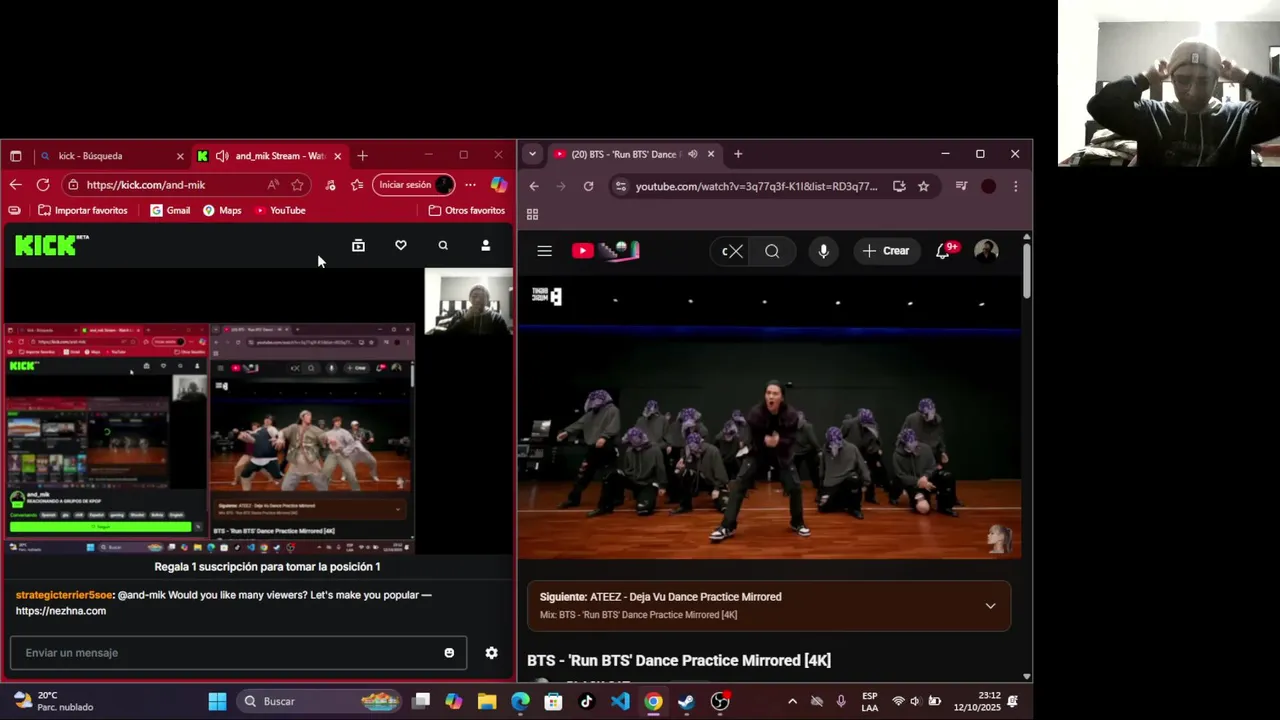Open Windows Start menu
The image size is (1280, 720).
(x=217, y=701)
